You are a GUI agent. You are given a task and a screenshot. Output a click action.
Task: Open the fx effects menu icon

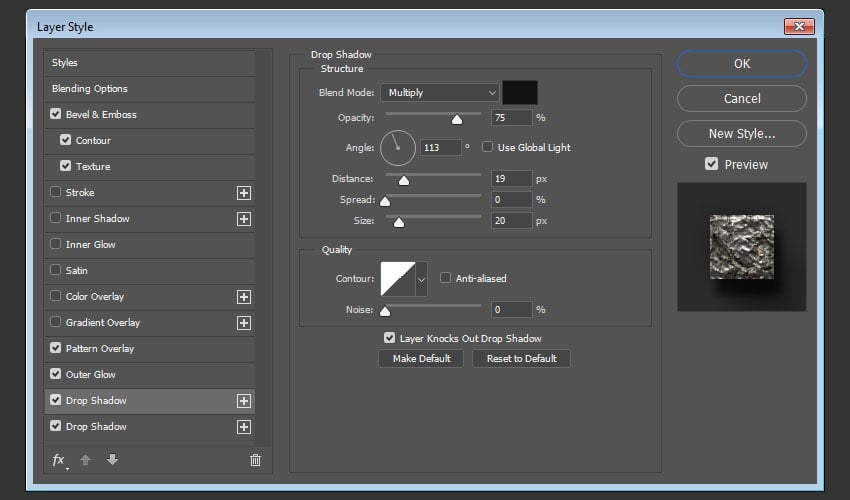59,460
